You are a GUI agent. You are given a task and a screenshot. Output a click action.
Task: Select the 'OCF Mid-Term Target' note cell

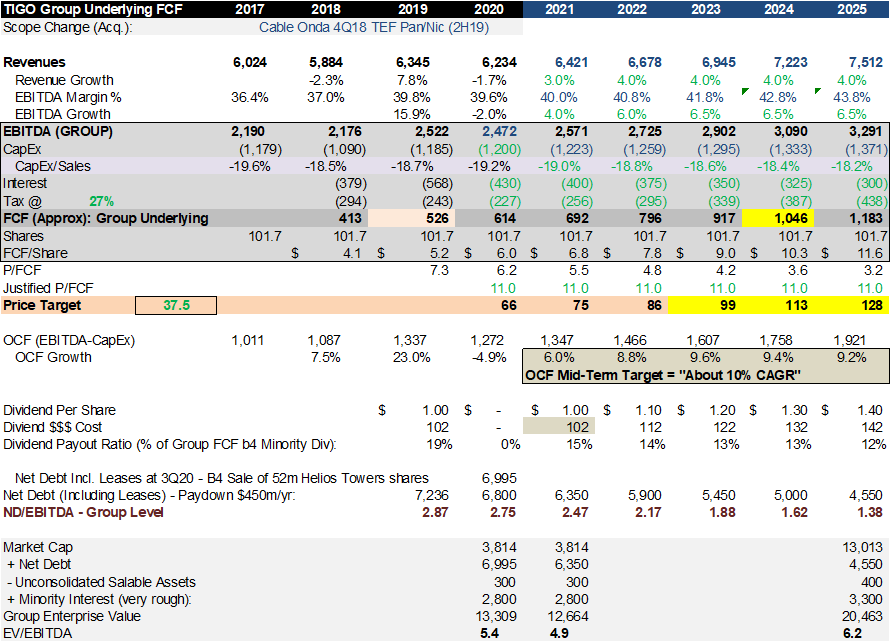coord(663,375)
